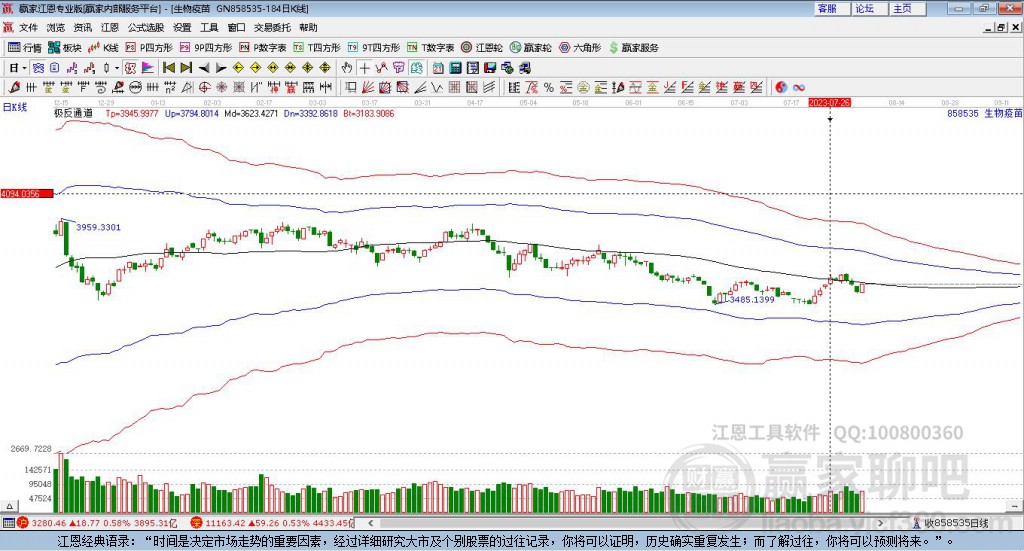Open the calculator icon
The height and width of the screenshot is (551, 1024).
[x=455, y=68]
